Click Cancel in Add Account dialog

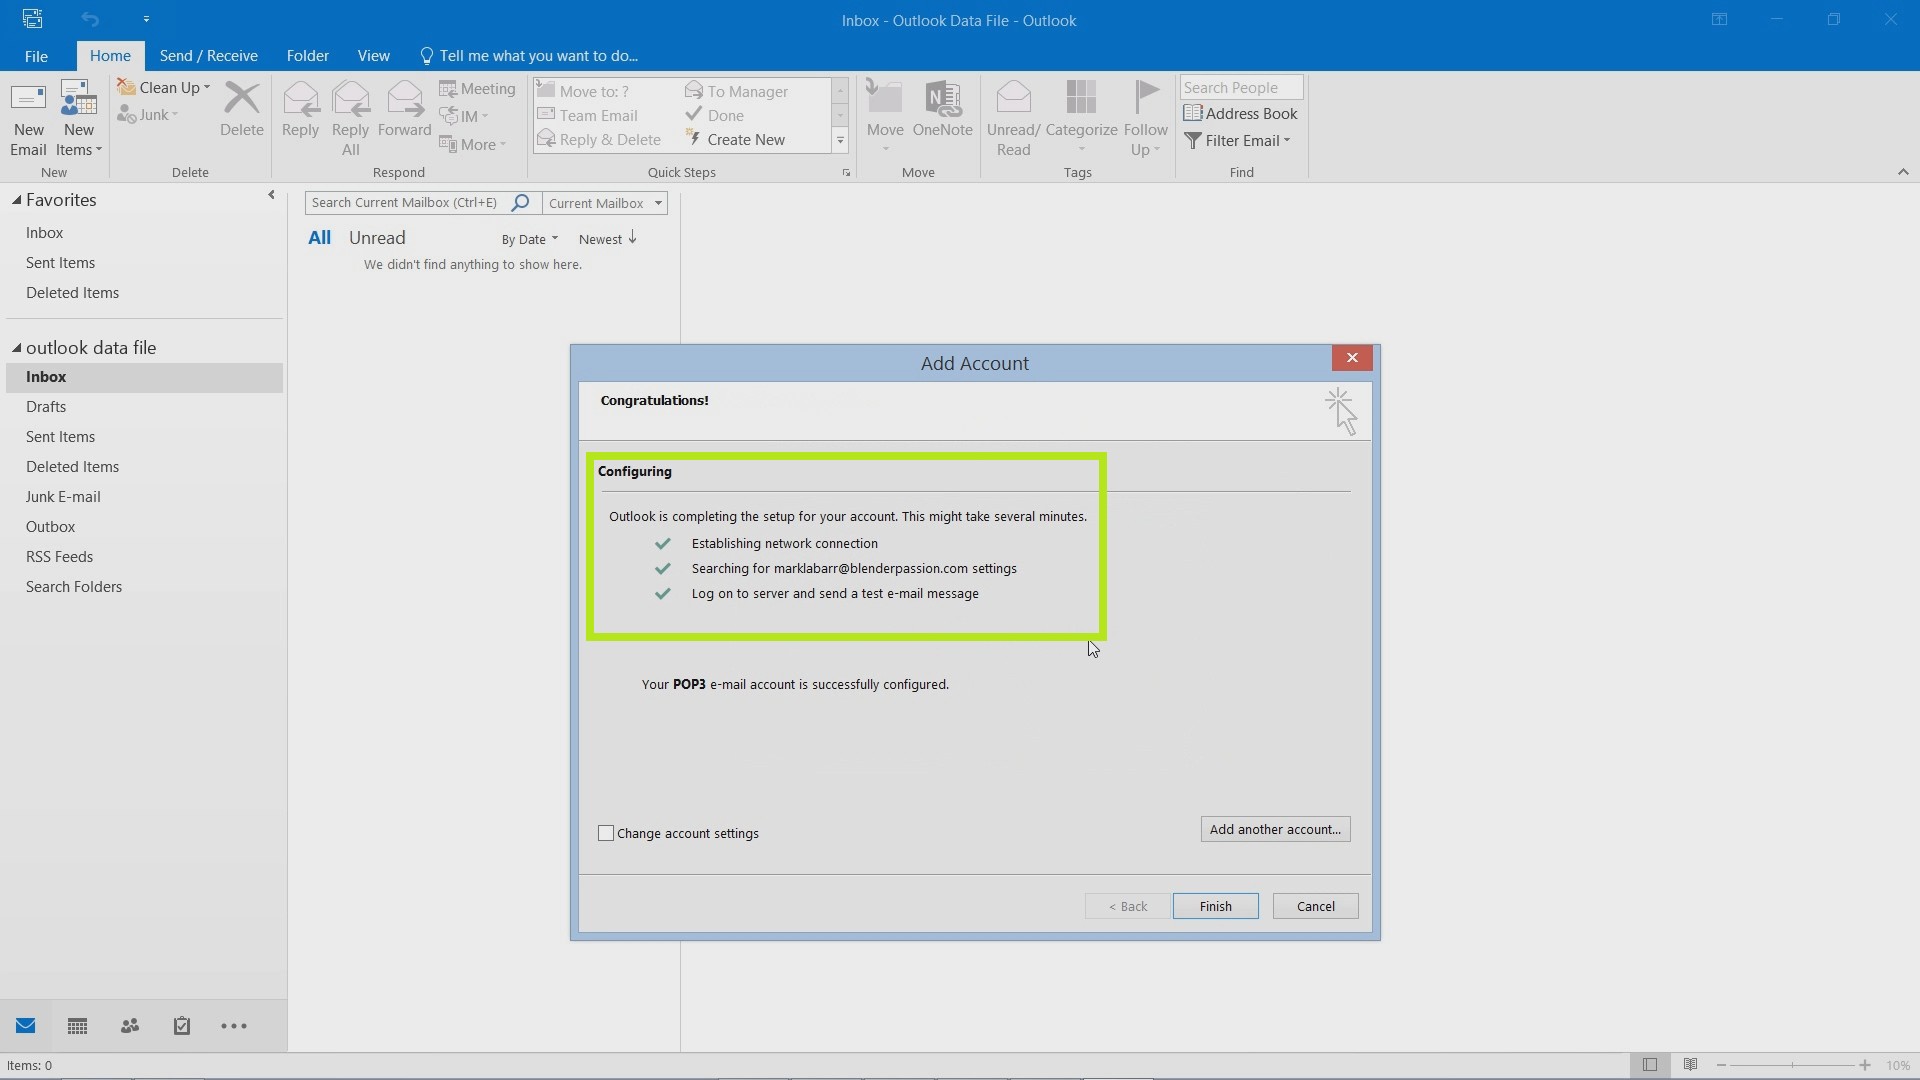(x=1315, y=906)
